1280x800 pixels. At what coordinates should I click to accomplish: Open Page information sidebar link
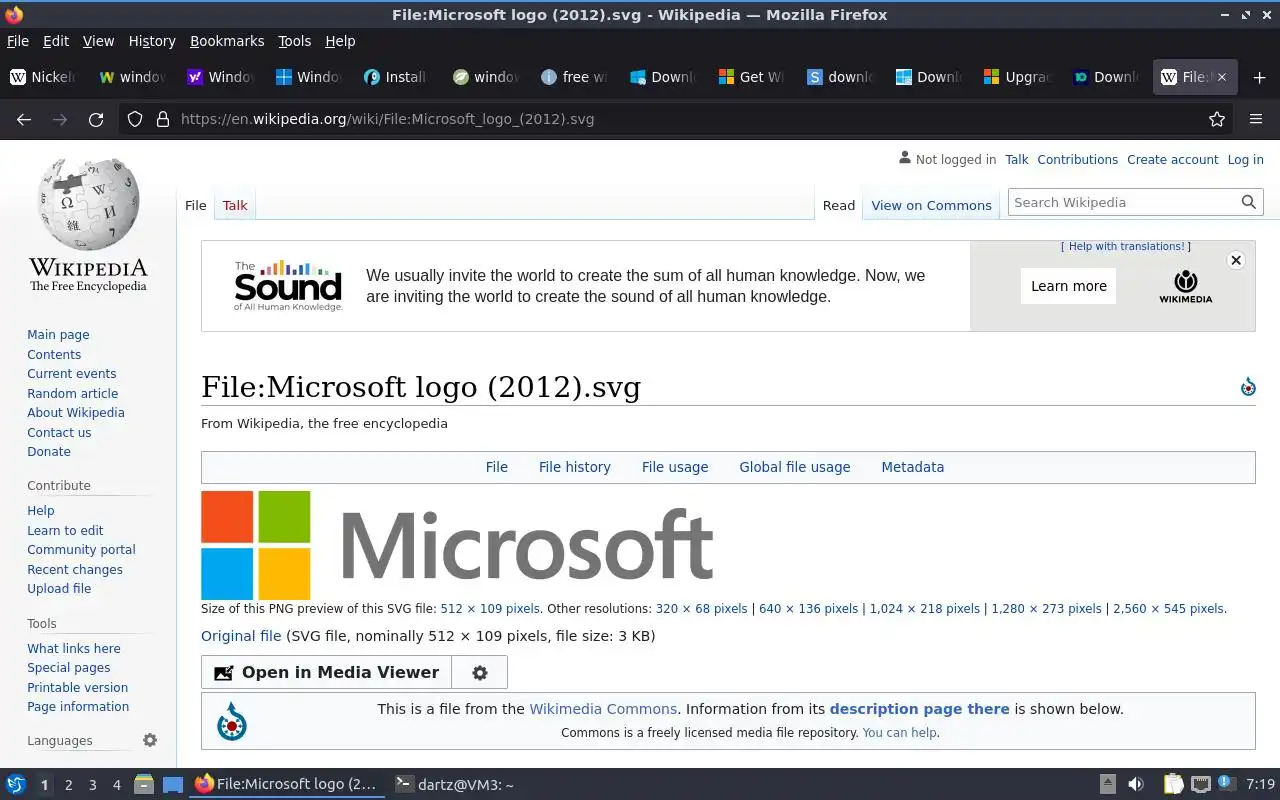pos(78,706)
